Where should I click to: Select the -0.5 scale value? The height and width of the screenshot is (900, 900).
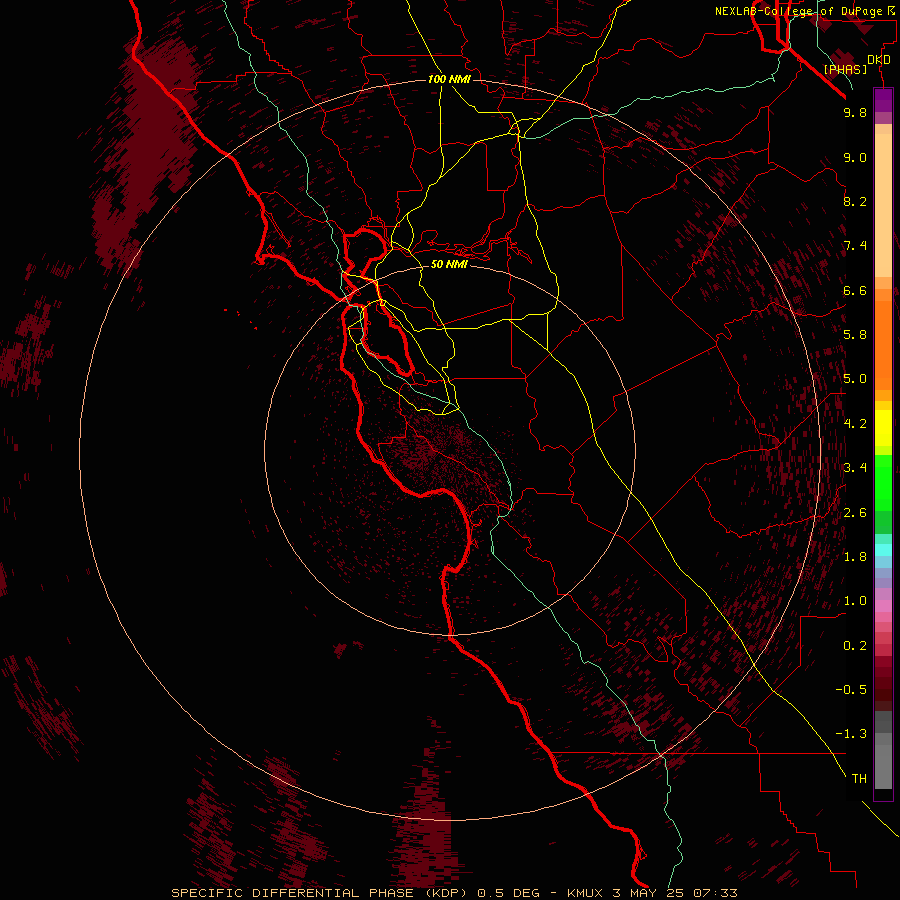pyautogui.click(x=851, y=689)
